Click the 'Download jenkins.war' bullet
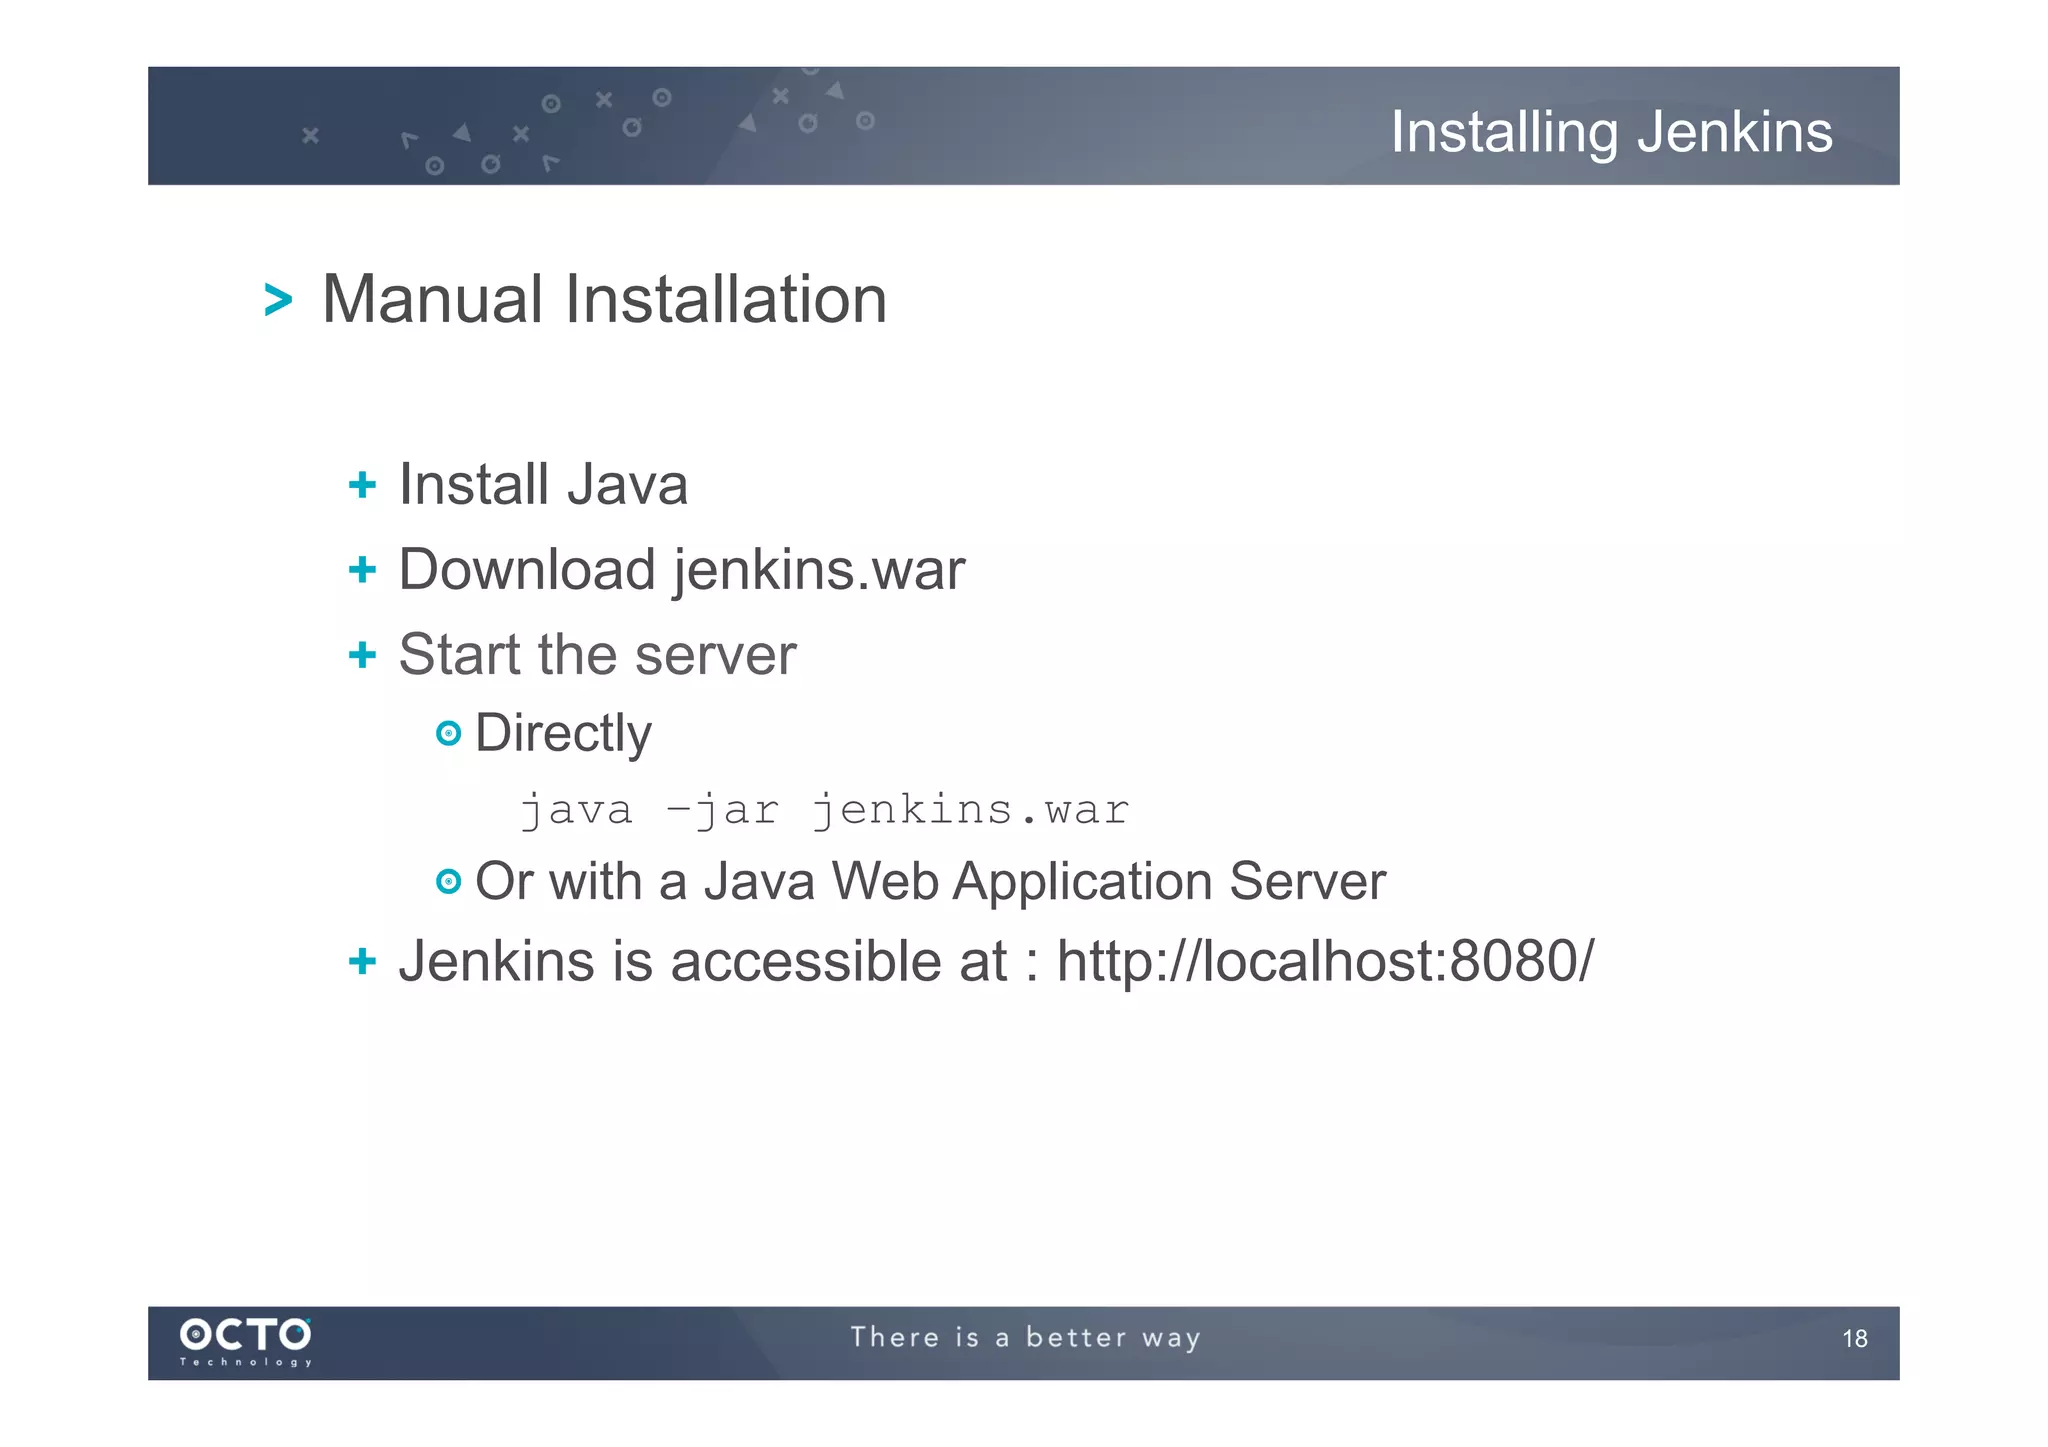This screenshot has width=2048, height=1447. tap(682, 570)
